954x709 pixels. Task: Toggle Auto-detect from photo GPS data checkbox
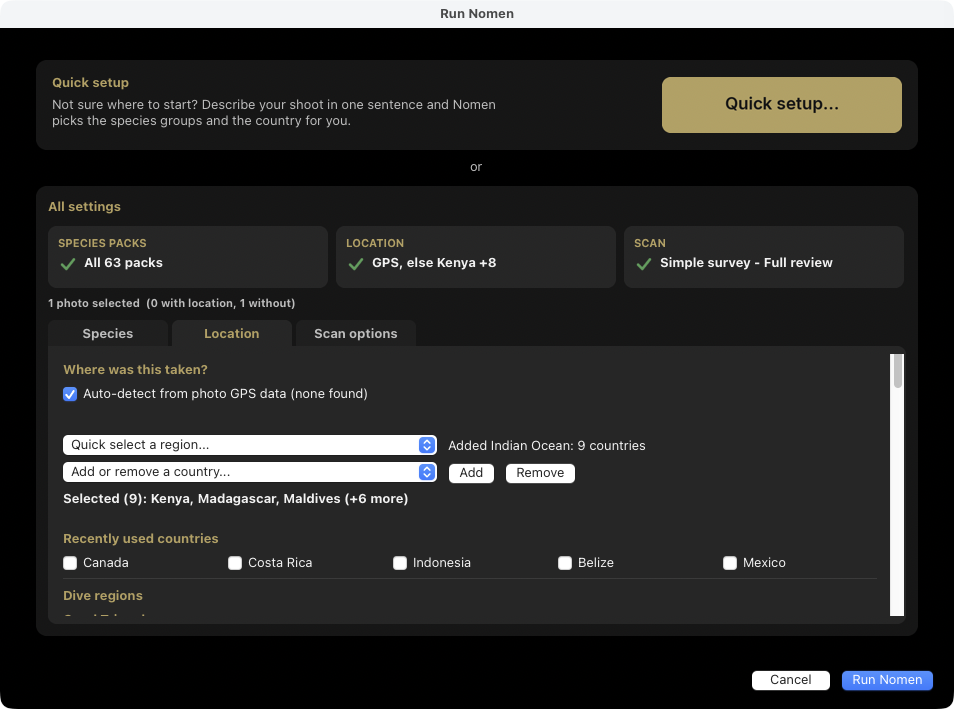tap(70, 394)
